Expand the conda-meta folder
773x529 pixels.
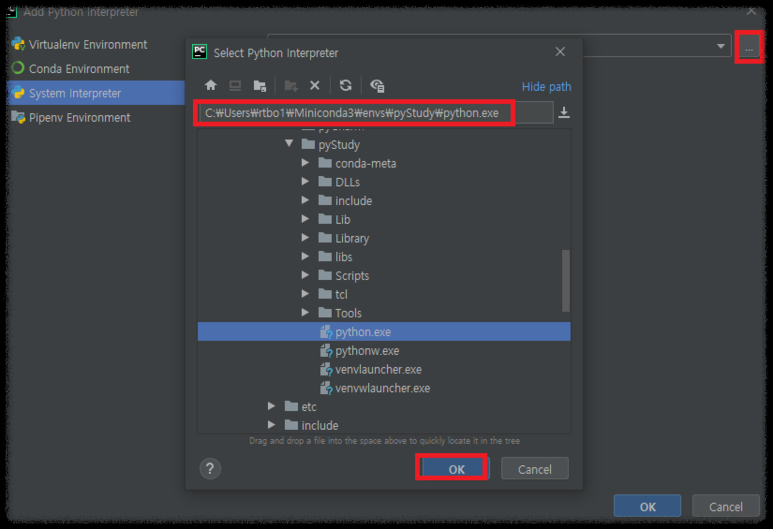click(305, 162)
